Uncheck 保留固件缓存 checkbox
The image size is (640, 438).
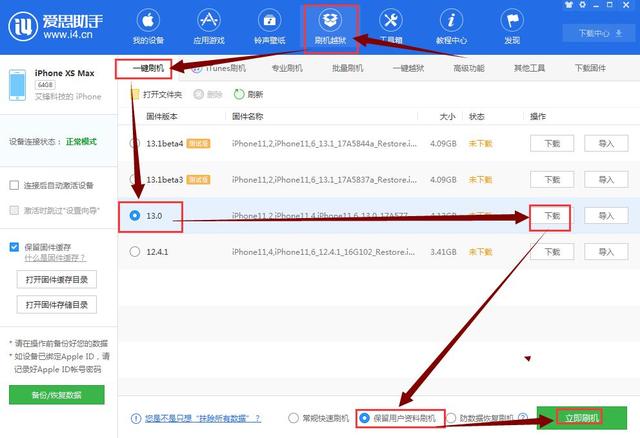[x=14, y=247]
